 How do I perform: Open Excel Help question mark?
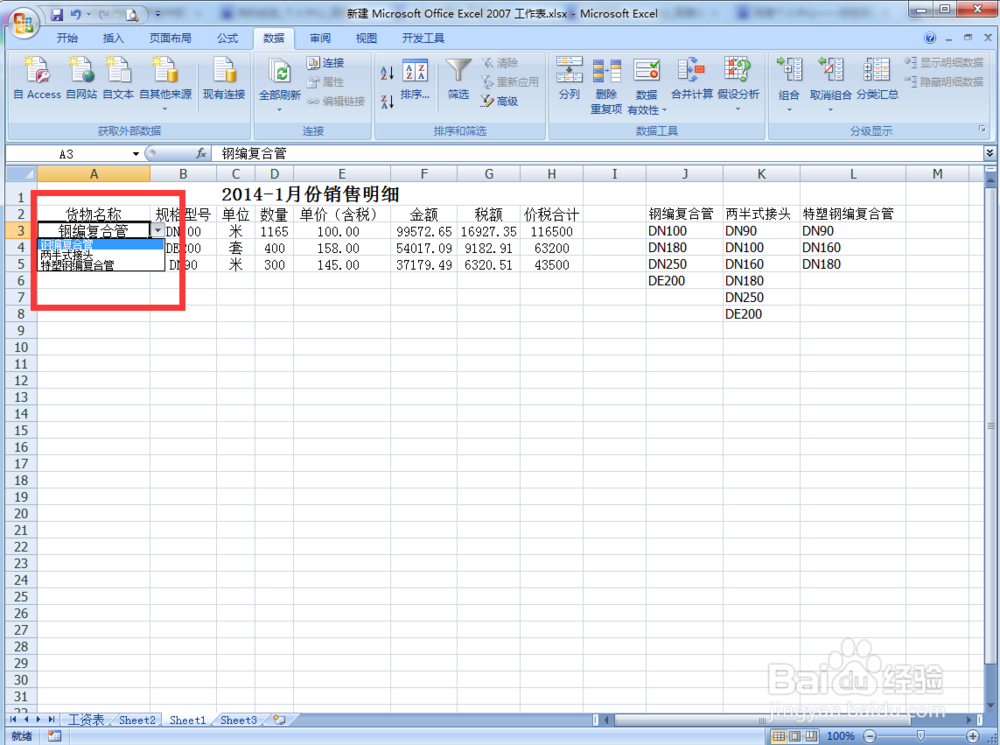coord(930,38)
